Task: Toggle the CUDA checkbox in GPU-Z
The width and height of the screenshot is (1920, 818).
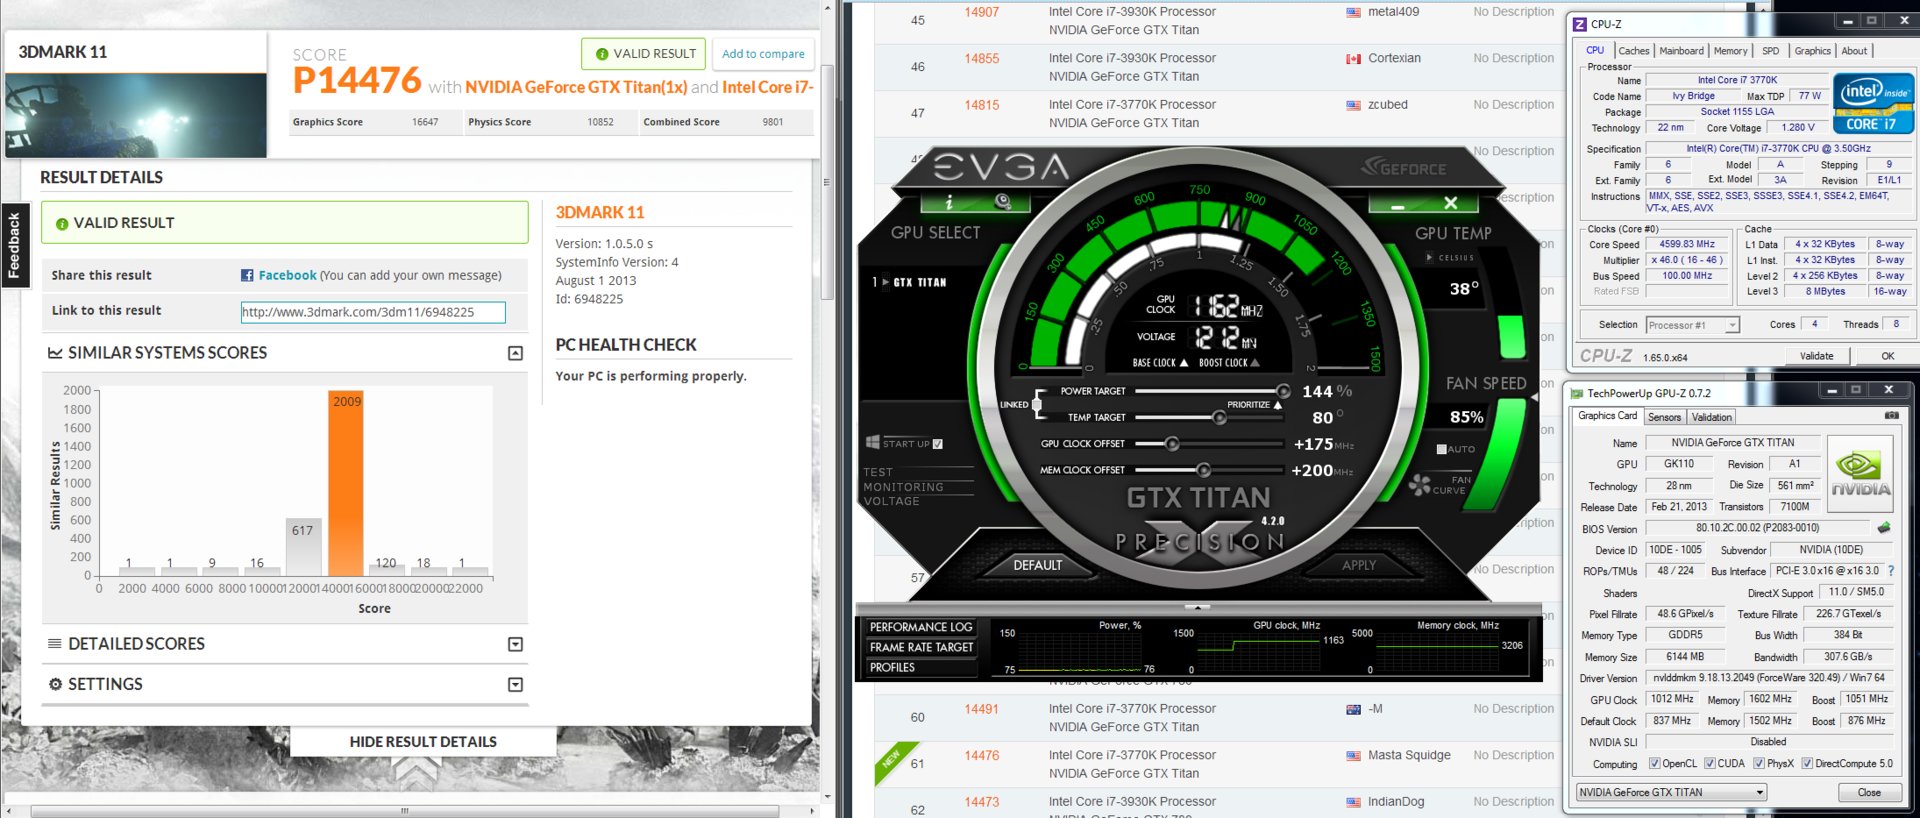Action: 1710,763
